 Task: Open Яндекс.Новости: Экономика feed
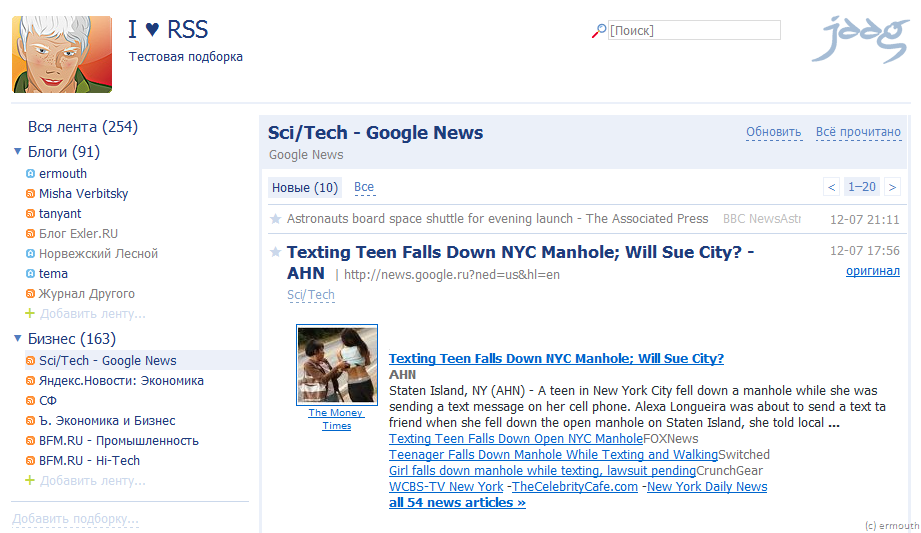click(x=121, y=380)
